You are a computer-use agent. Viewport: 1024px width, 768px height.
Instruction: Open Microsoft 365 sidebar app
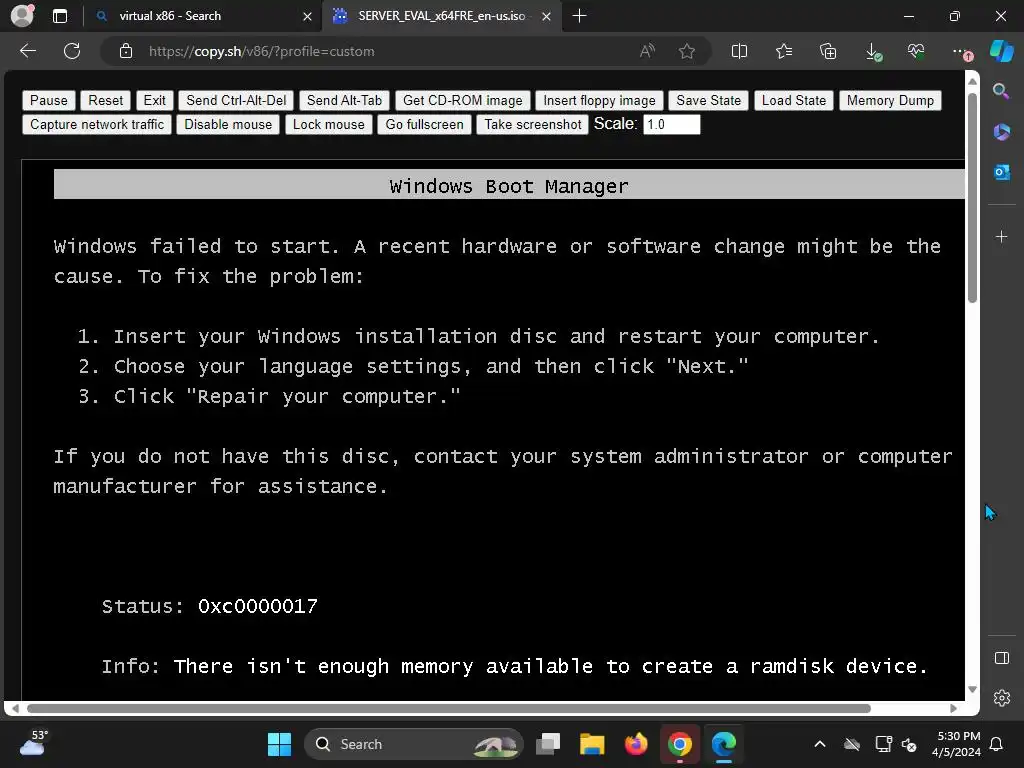(x=1001, y=132)
